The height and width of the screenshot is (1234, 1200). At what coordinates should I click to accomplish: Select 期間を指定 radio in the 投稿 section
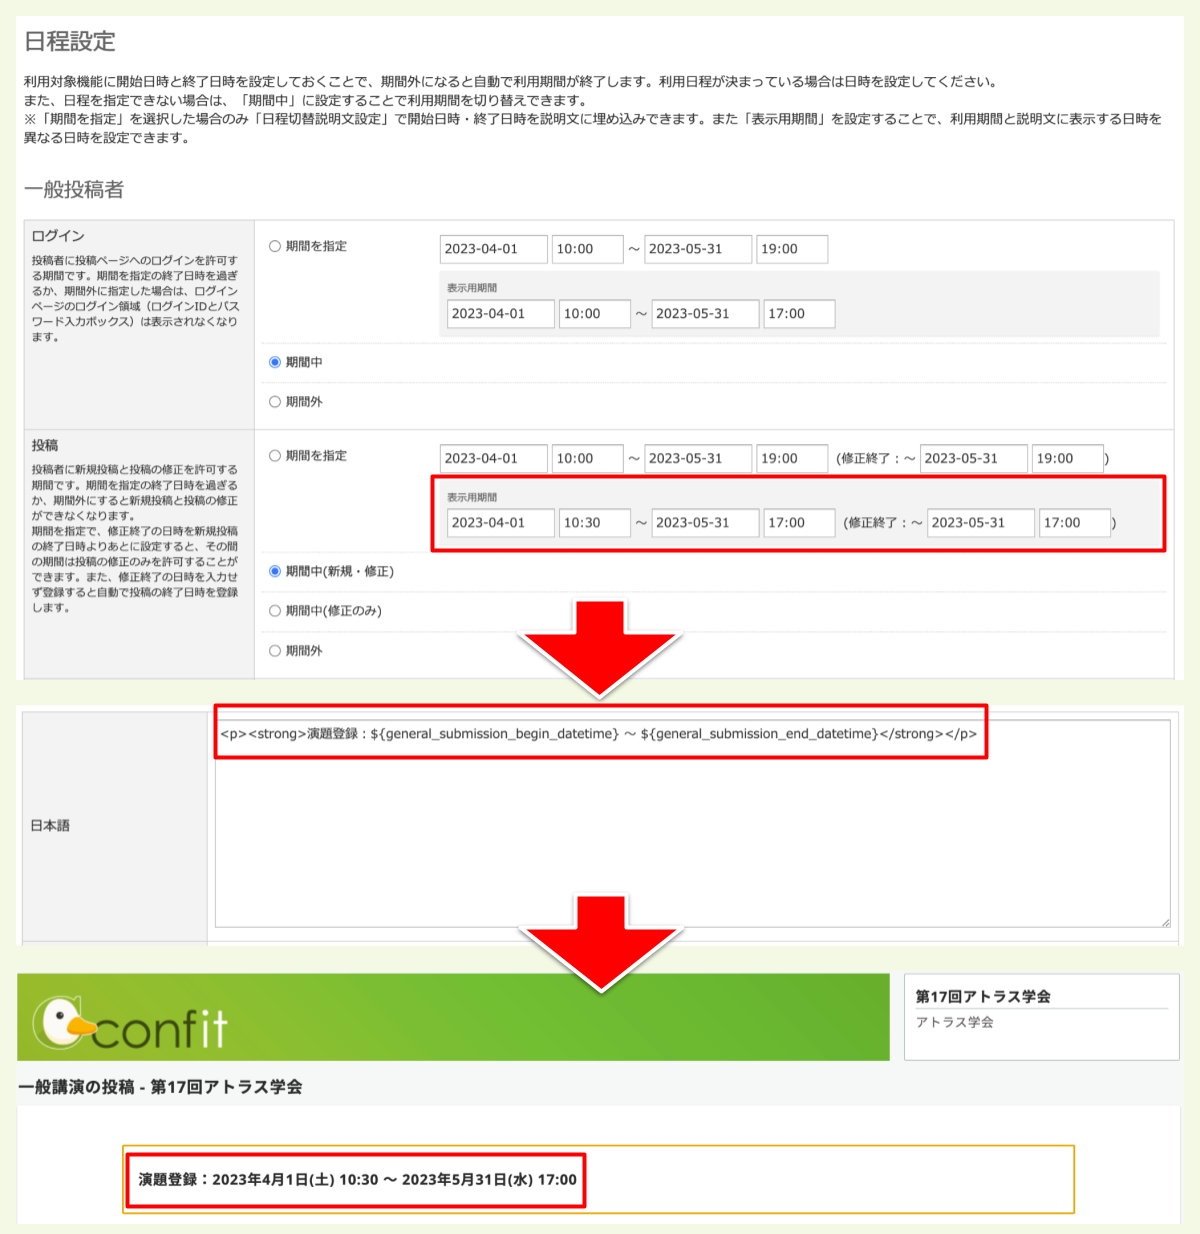point(272,456)
